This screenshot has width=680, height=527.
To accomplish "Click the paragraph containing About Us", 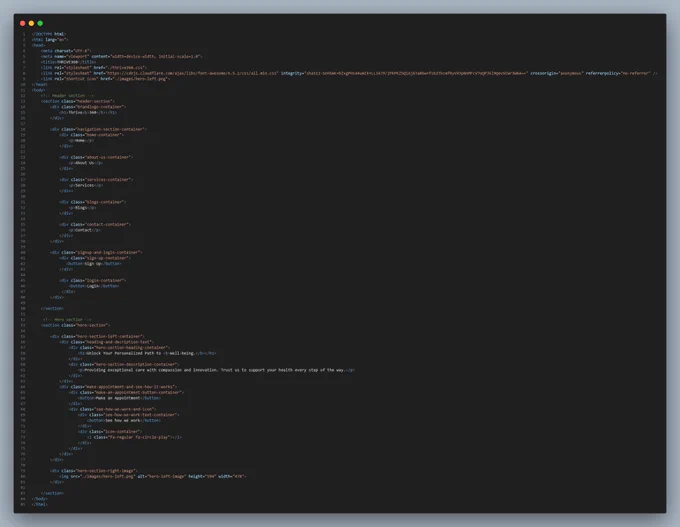I will (86, 163).
